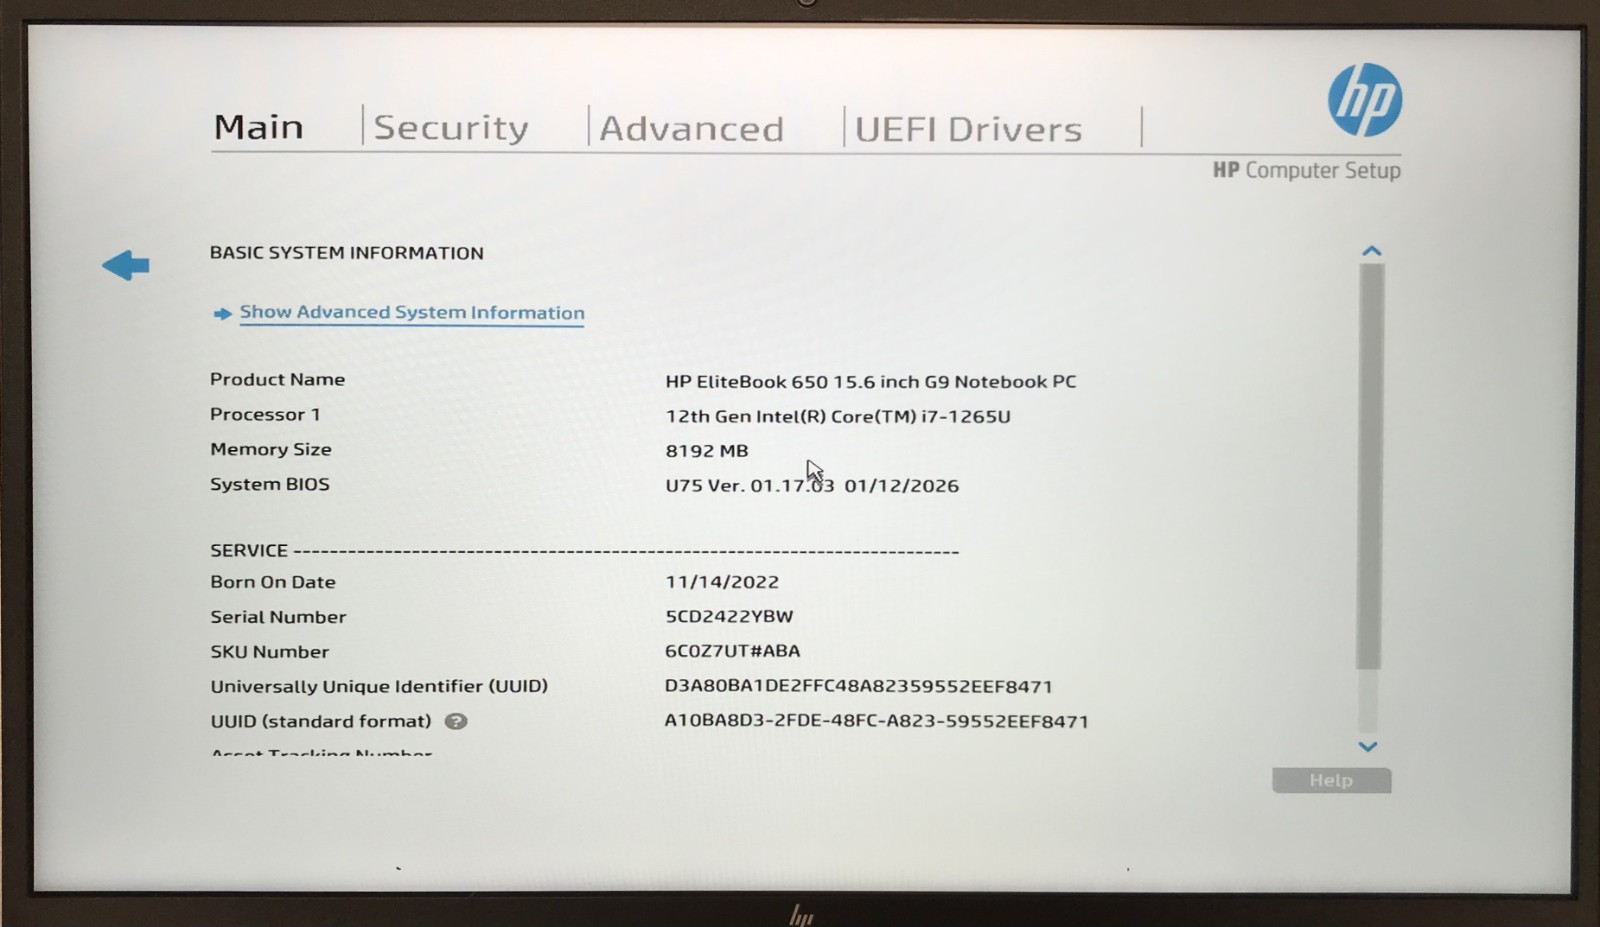Open the Main tab
The height and width of the screenshot is (927, 1600).
tap(258, 127)
